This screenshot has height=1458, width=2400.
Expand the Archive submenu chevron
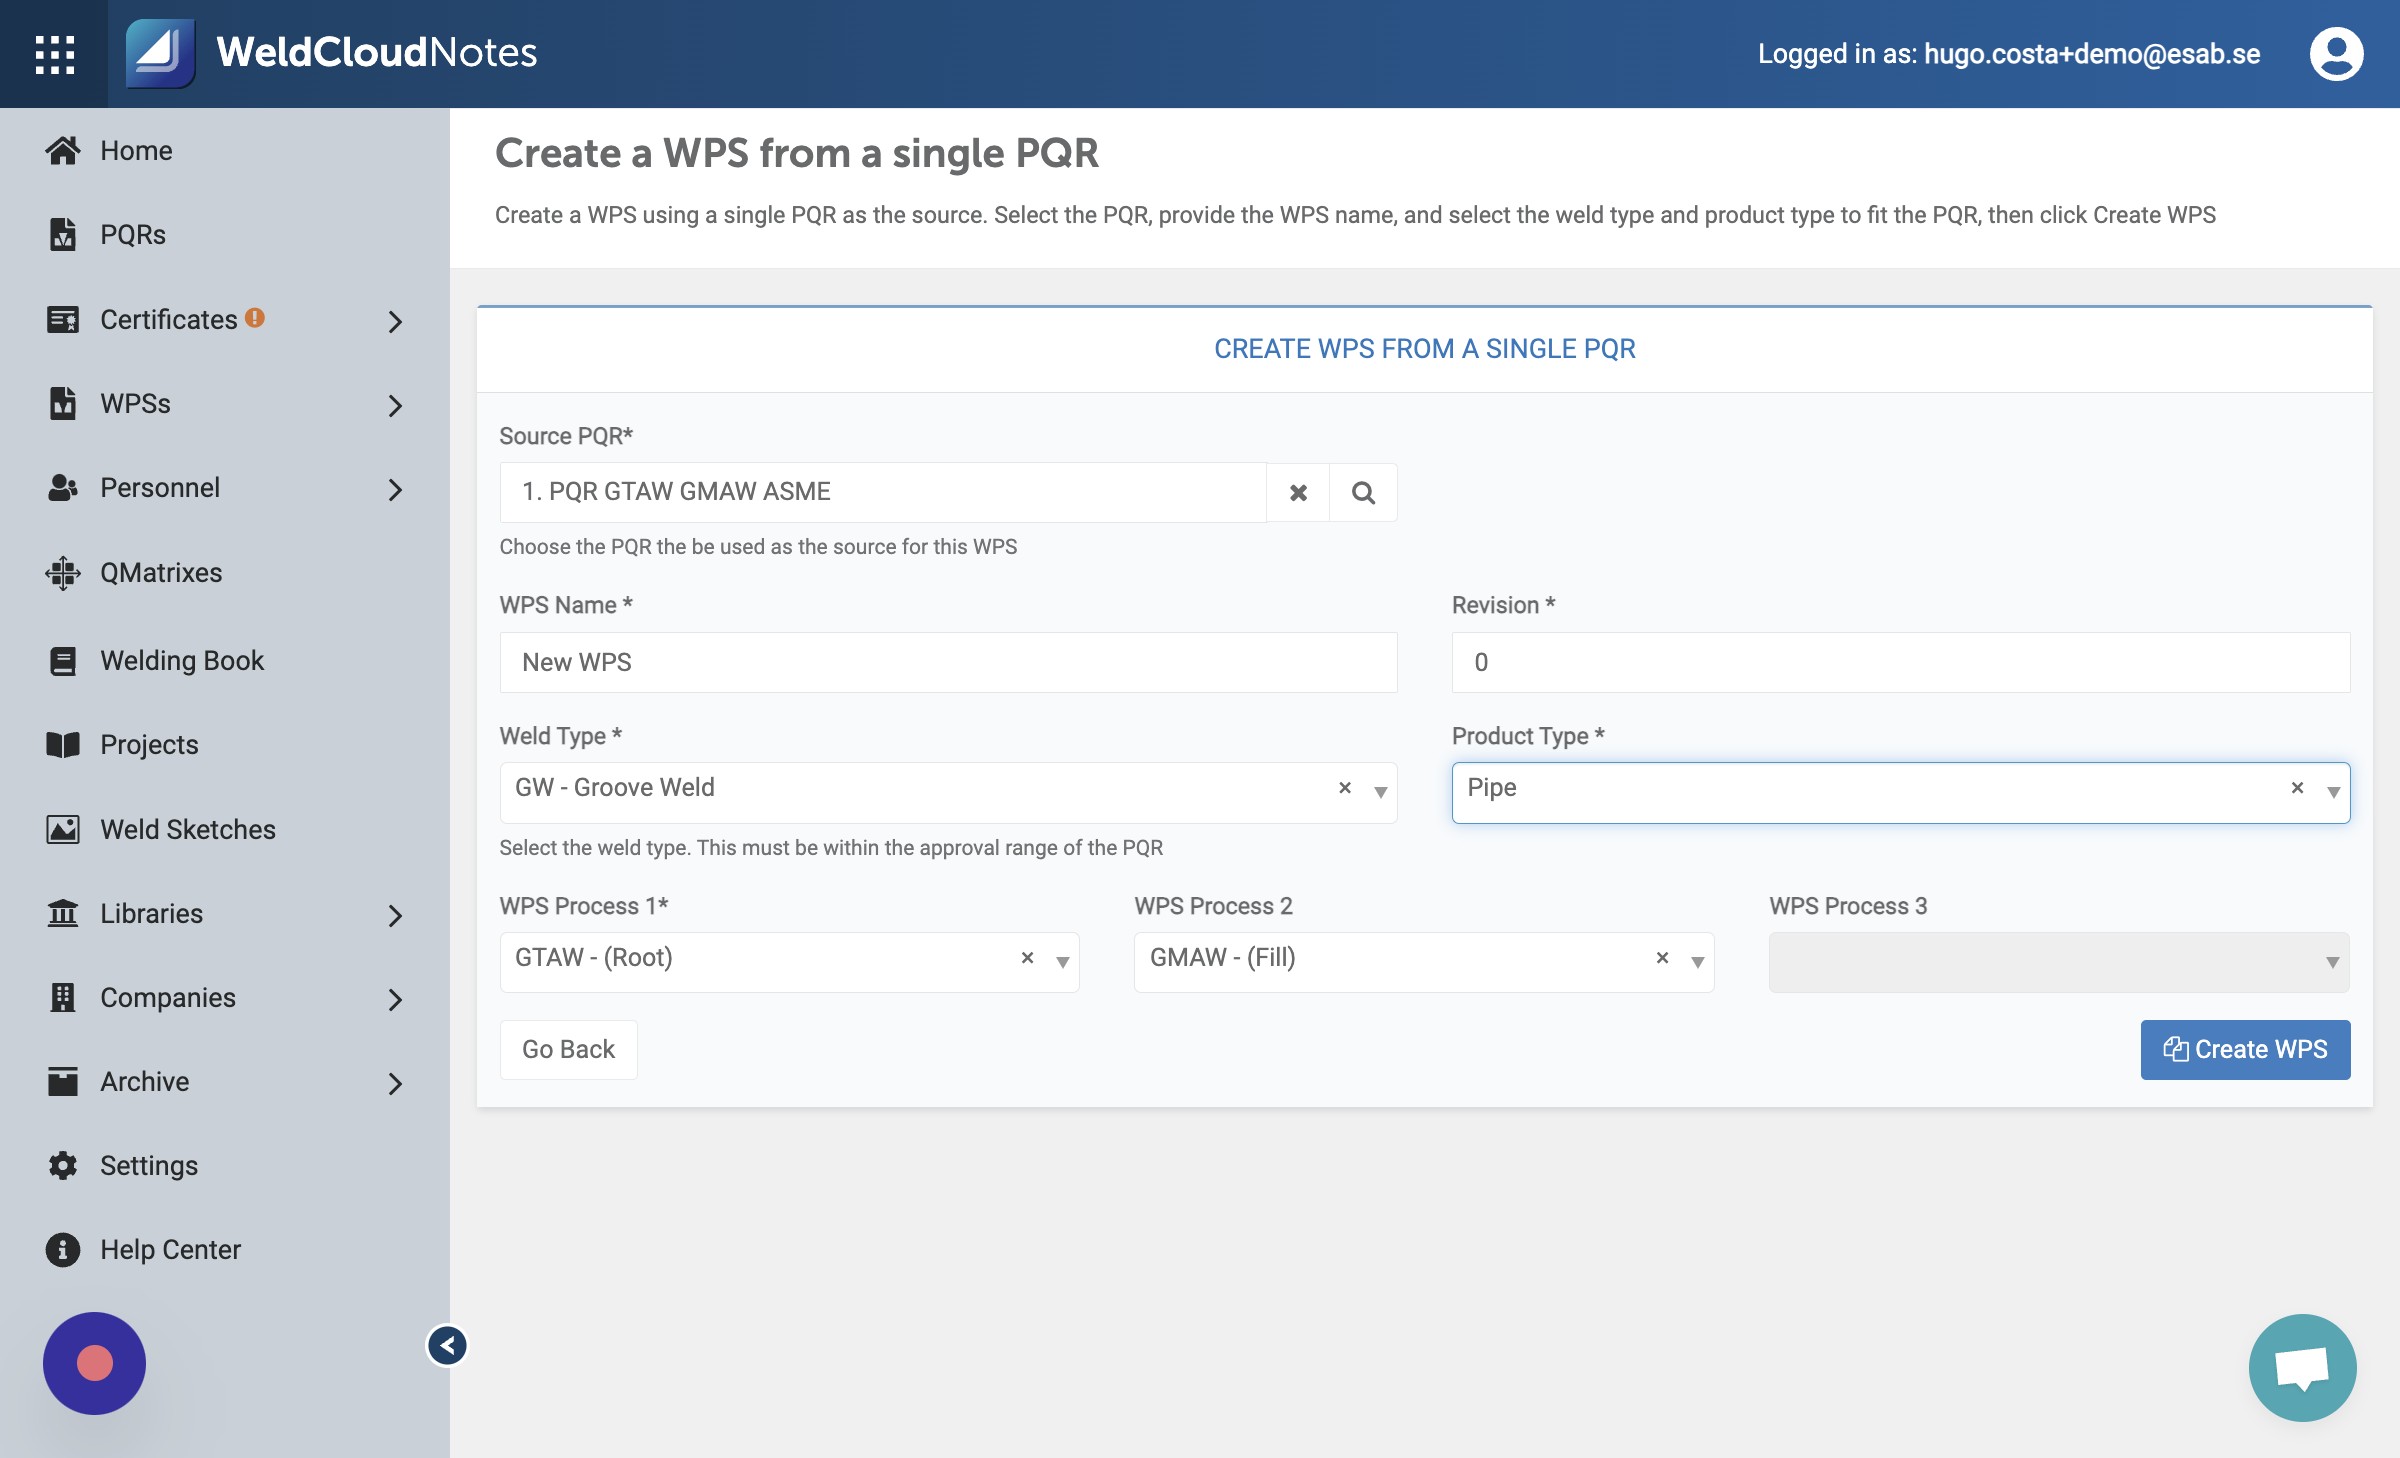tap(395, 1083)
